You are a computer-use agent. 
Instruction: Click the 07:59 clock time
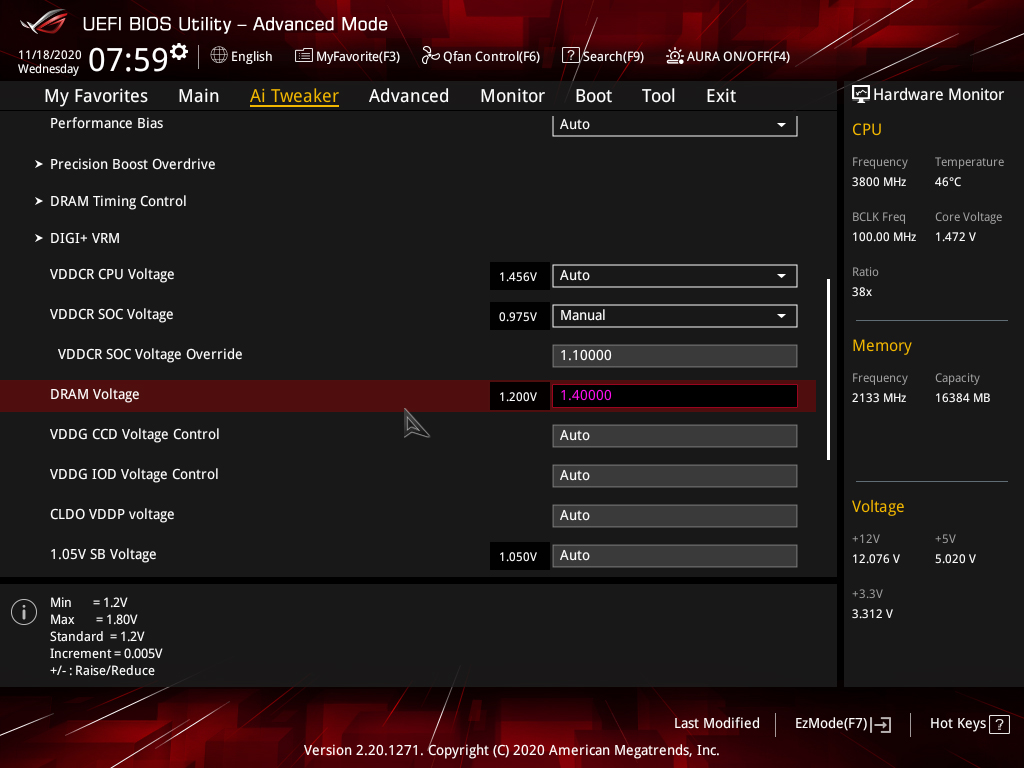point(129,60)
